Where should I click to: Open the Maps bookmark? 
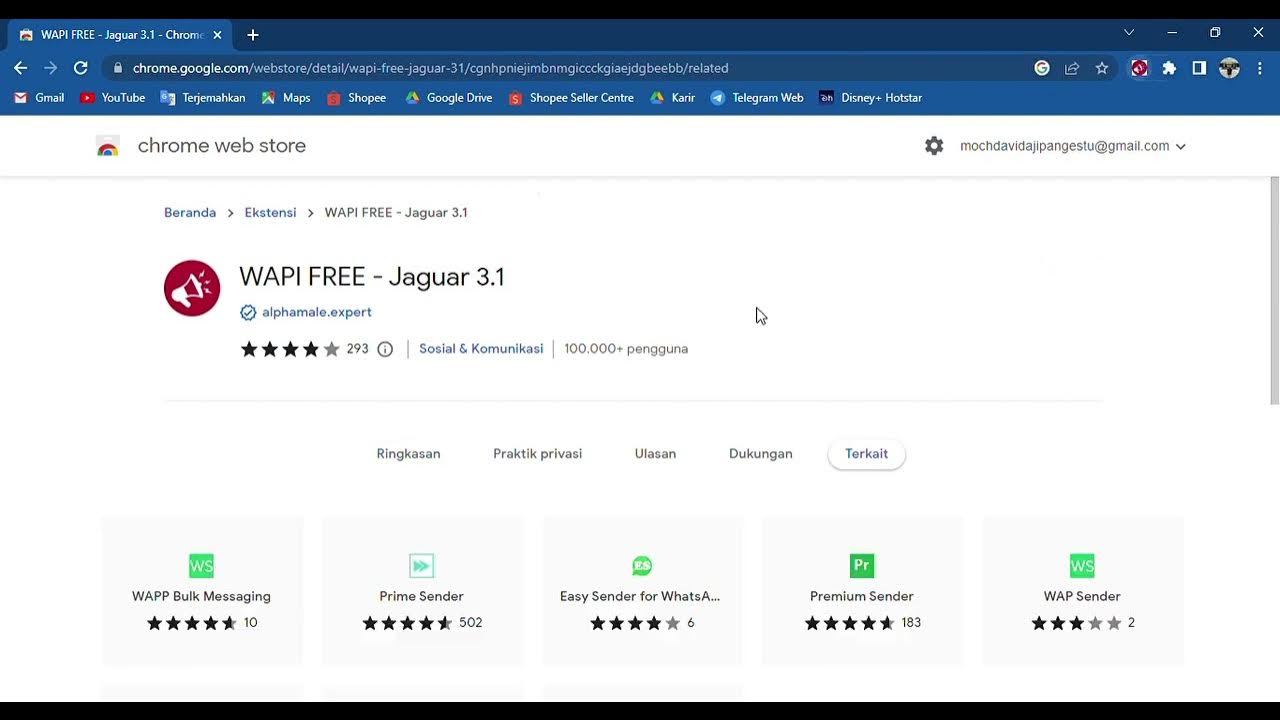[286, 98]
